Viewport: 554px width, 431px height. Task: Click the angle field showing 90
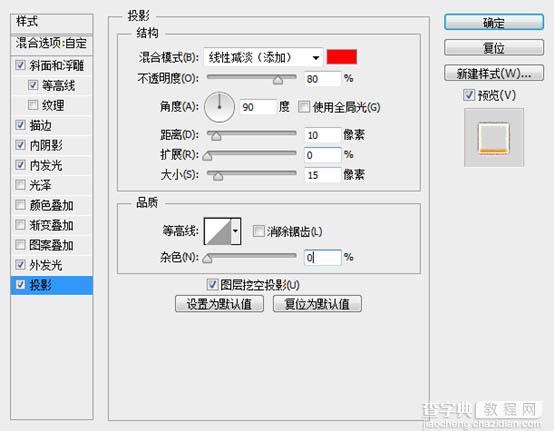[x=258, y=107]
